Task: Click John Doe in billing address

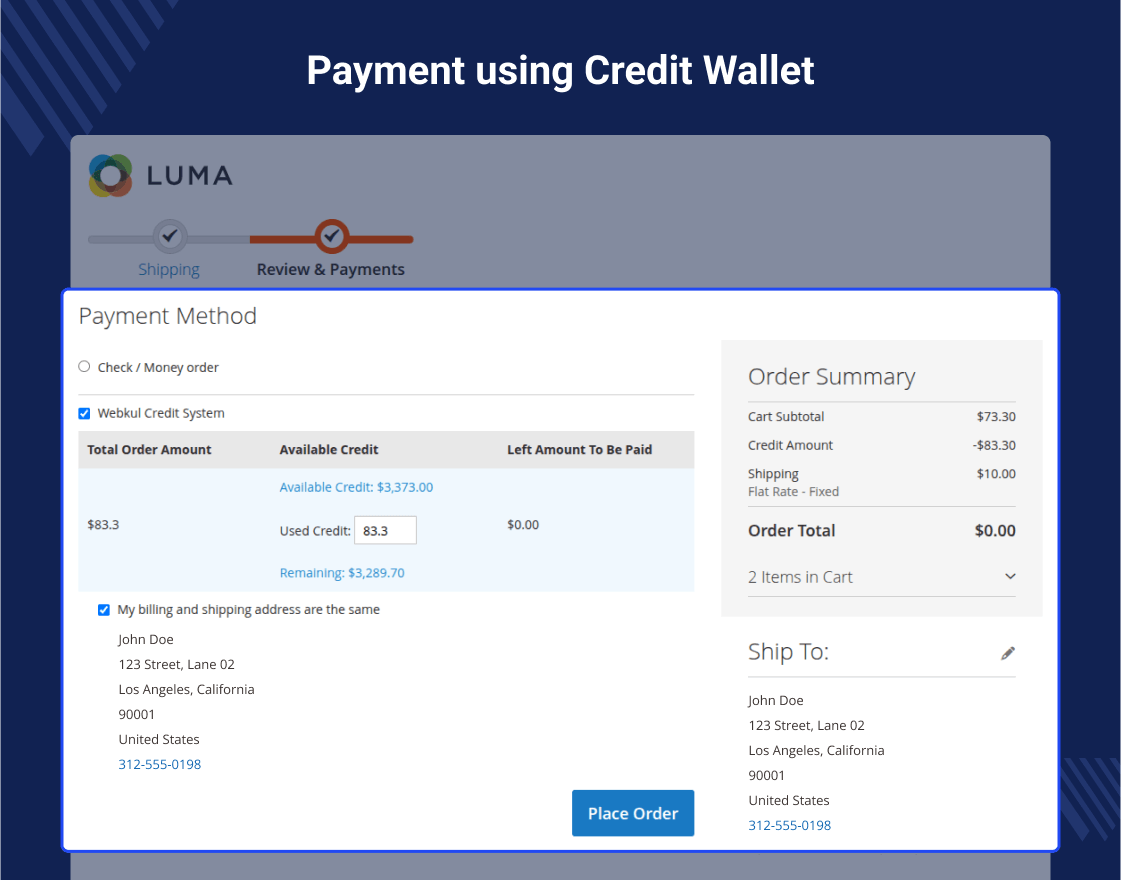Action: click(146, 639)
